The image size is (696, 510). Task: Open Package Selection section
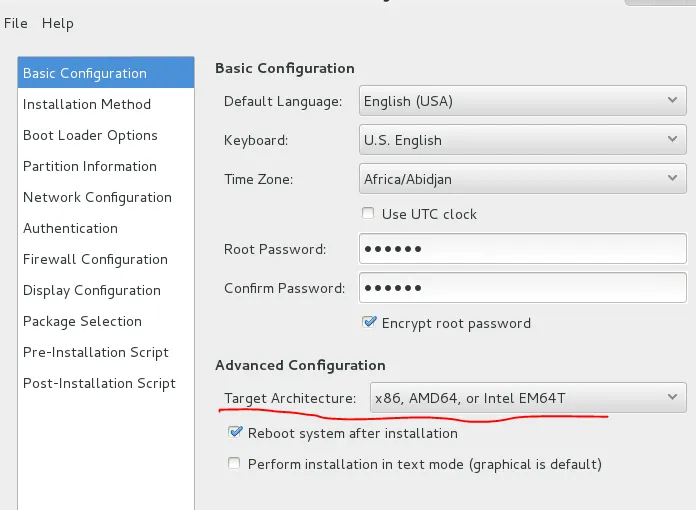[x=82, y=321]
